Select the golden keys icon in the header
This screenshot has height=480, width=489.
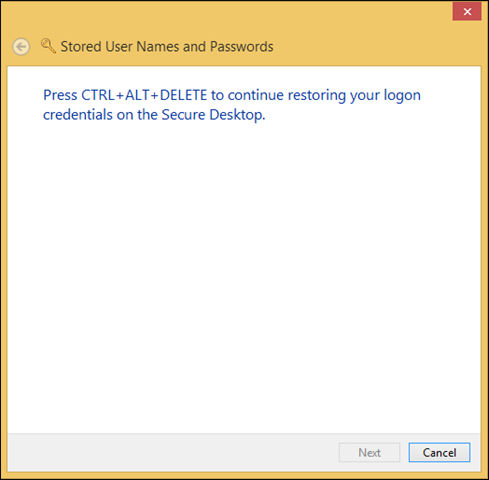(x=48, y=46)
